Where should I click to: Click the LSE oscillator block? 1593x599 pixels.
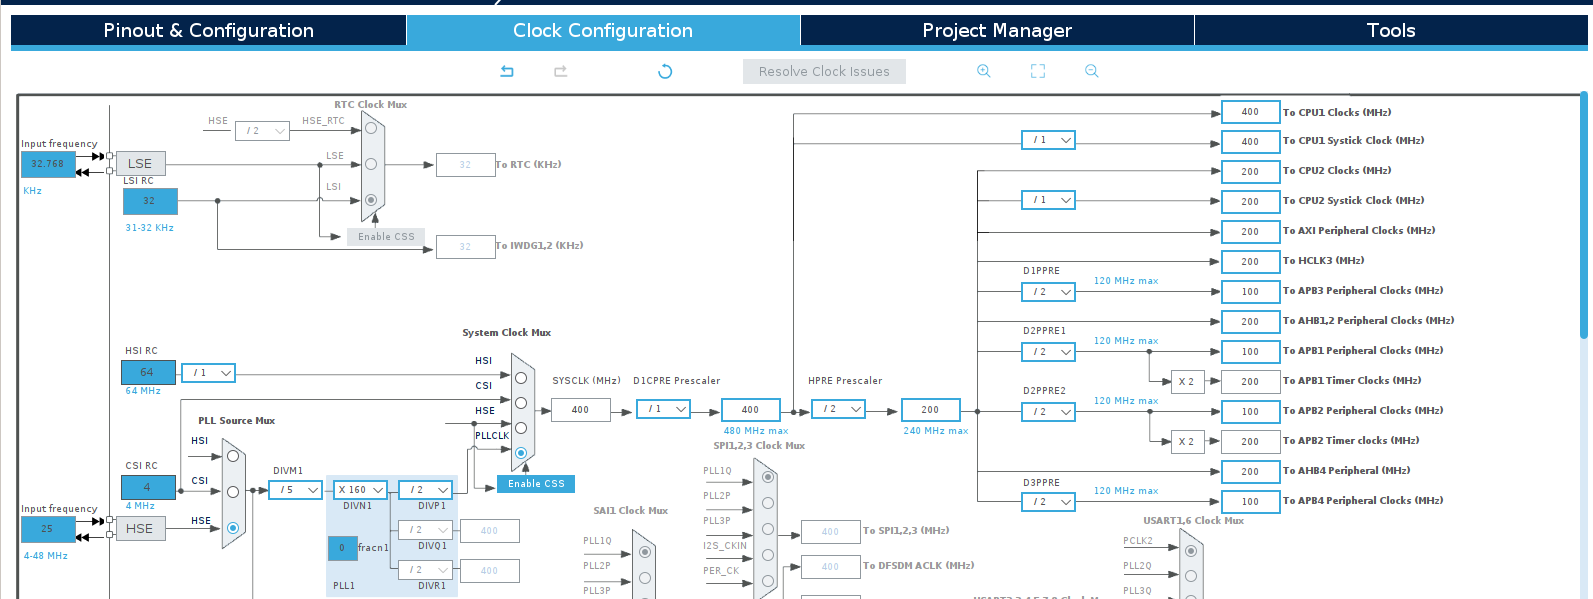[x=140, y=164]
